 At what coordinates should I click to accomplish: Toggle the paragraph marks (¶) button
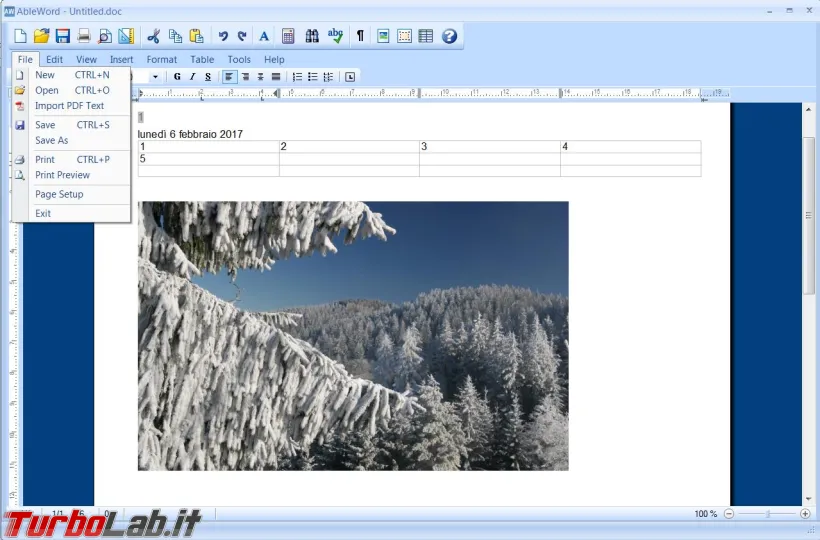click(x=360, y=36)
